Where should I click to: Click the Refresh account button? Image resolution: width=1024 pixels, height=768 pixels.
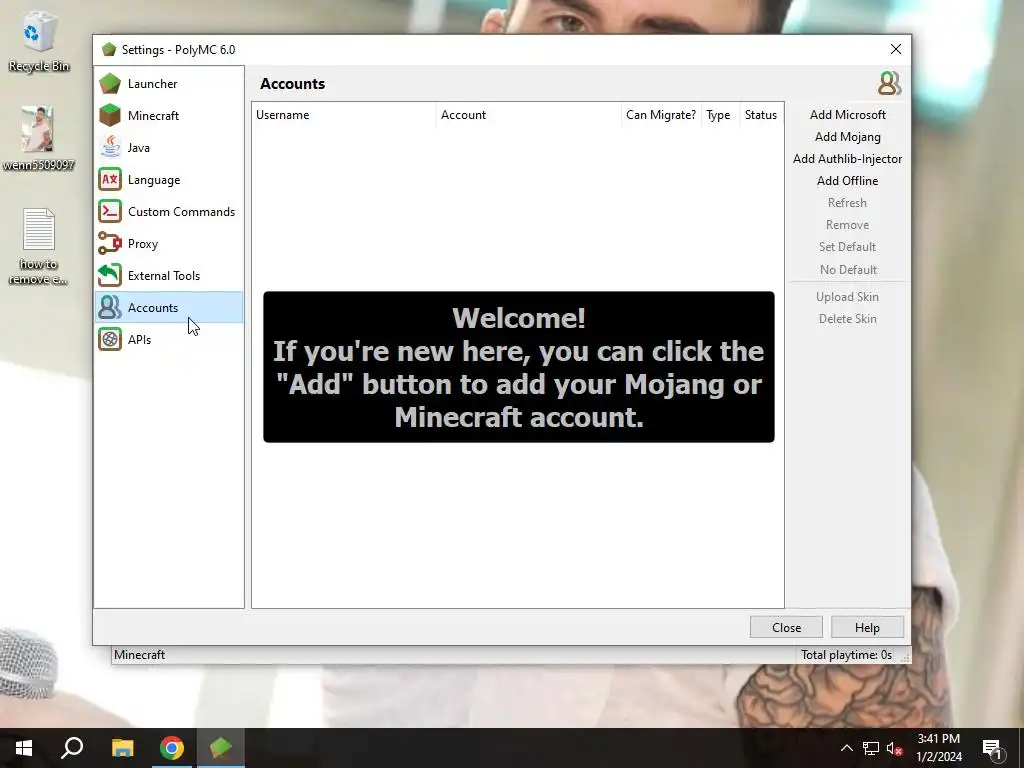coord(848,203)
